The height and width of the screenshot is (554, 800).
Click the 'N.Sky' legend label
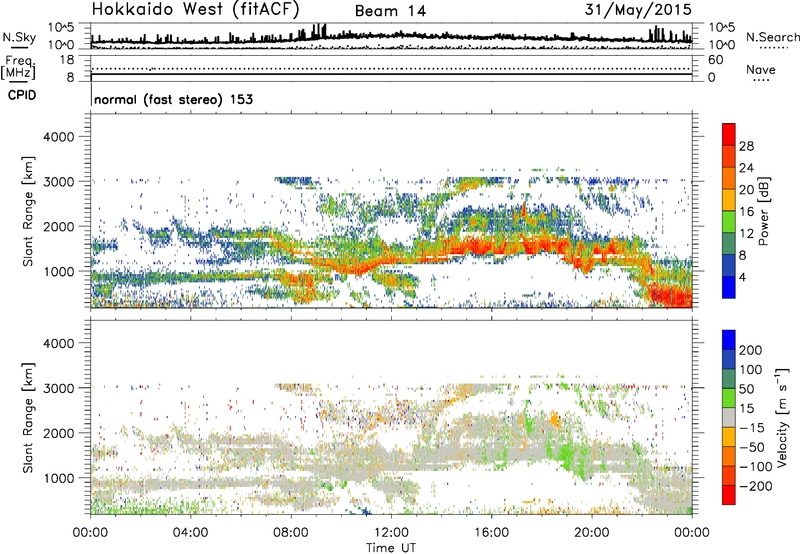tap(19, 37)
